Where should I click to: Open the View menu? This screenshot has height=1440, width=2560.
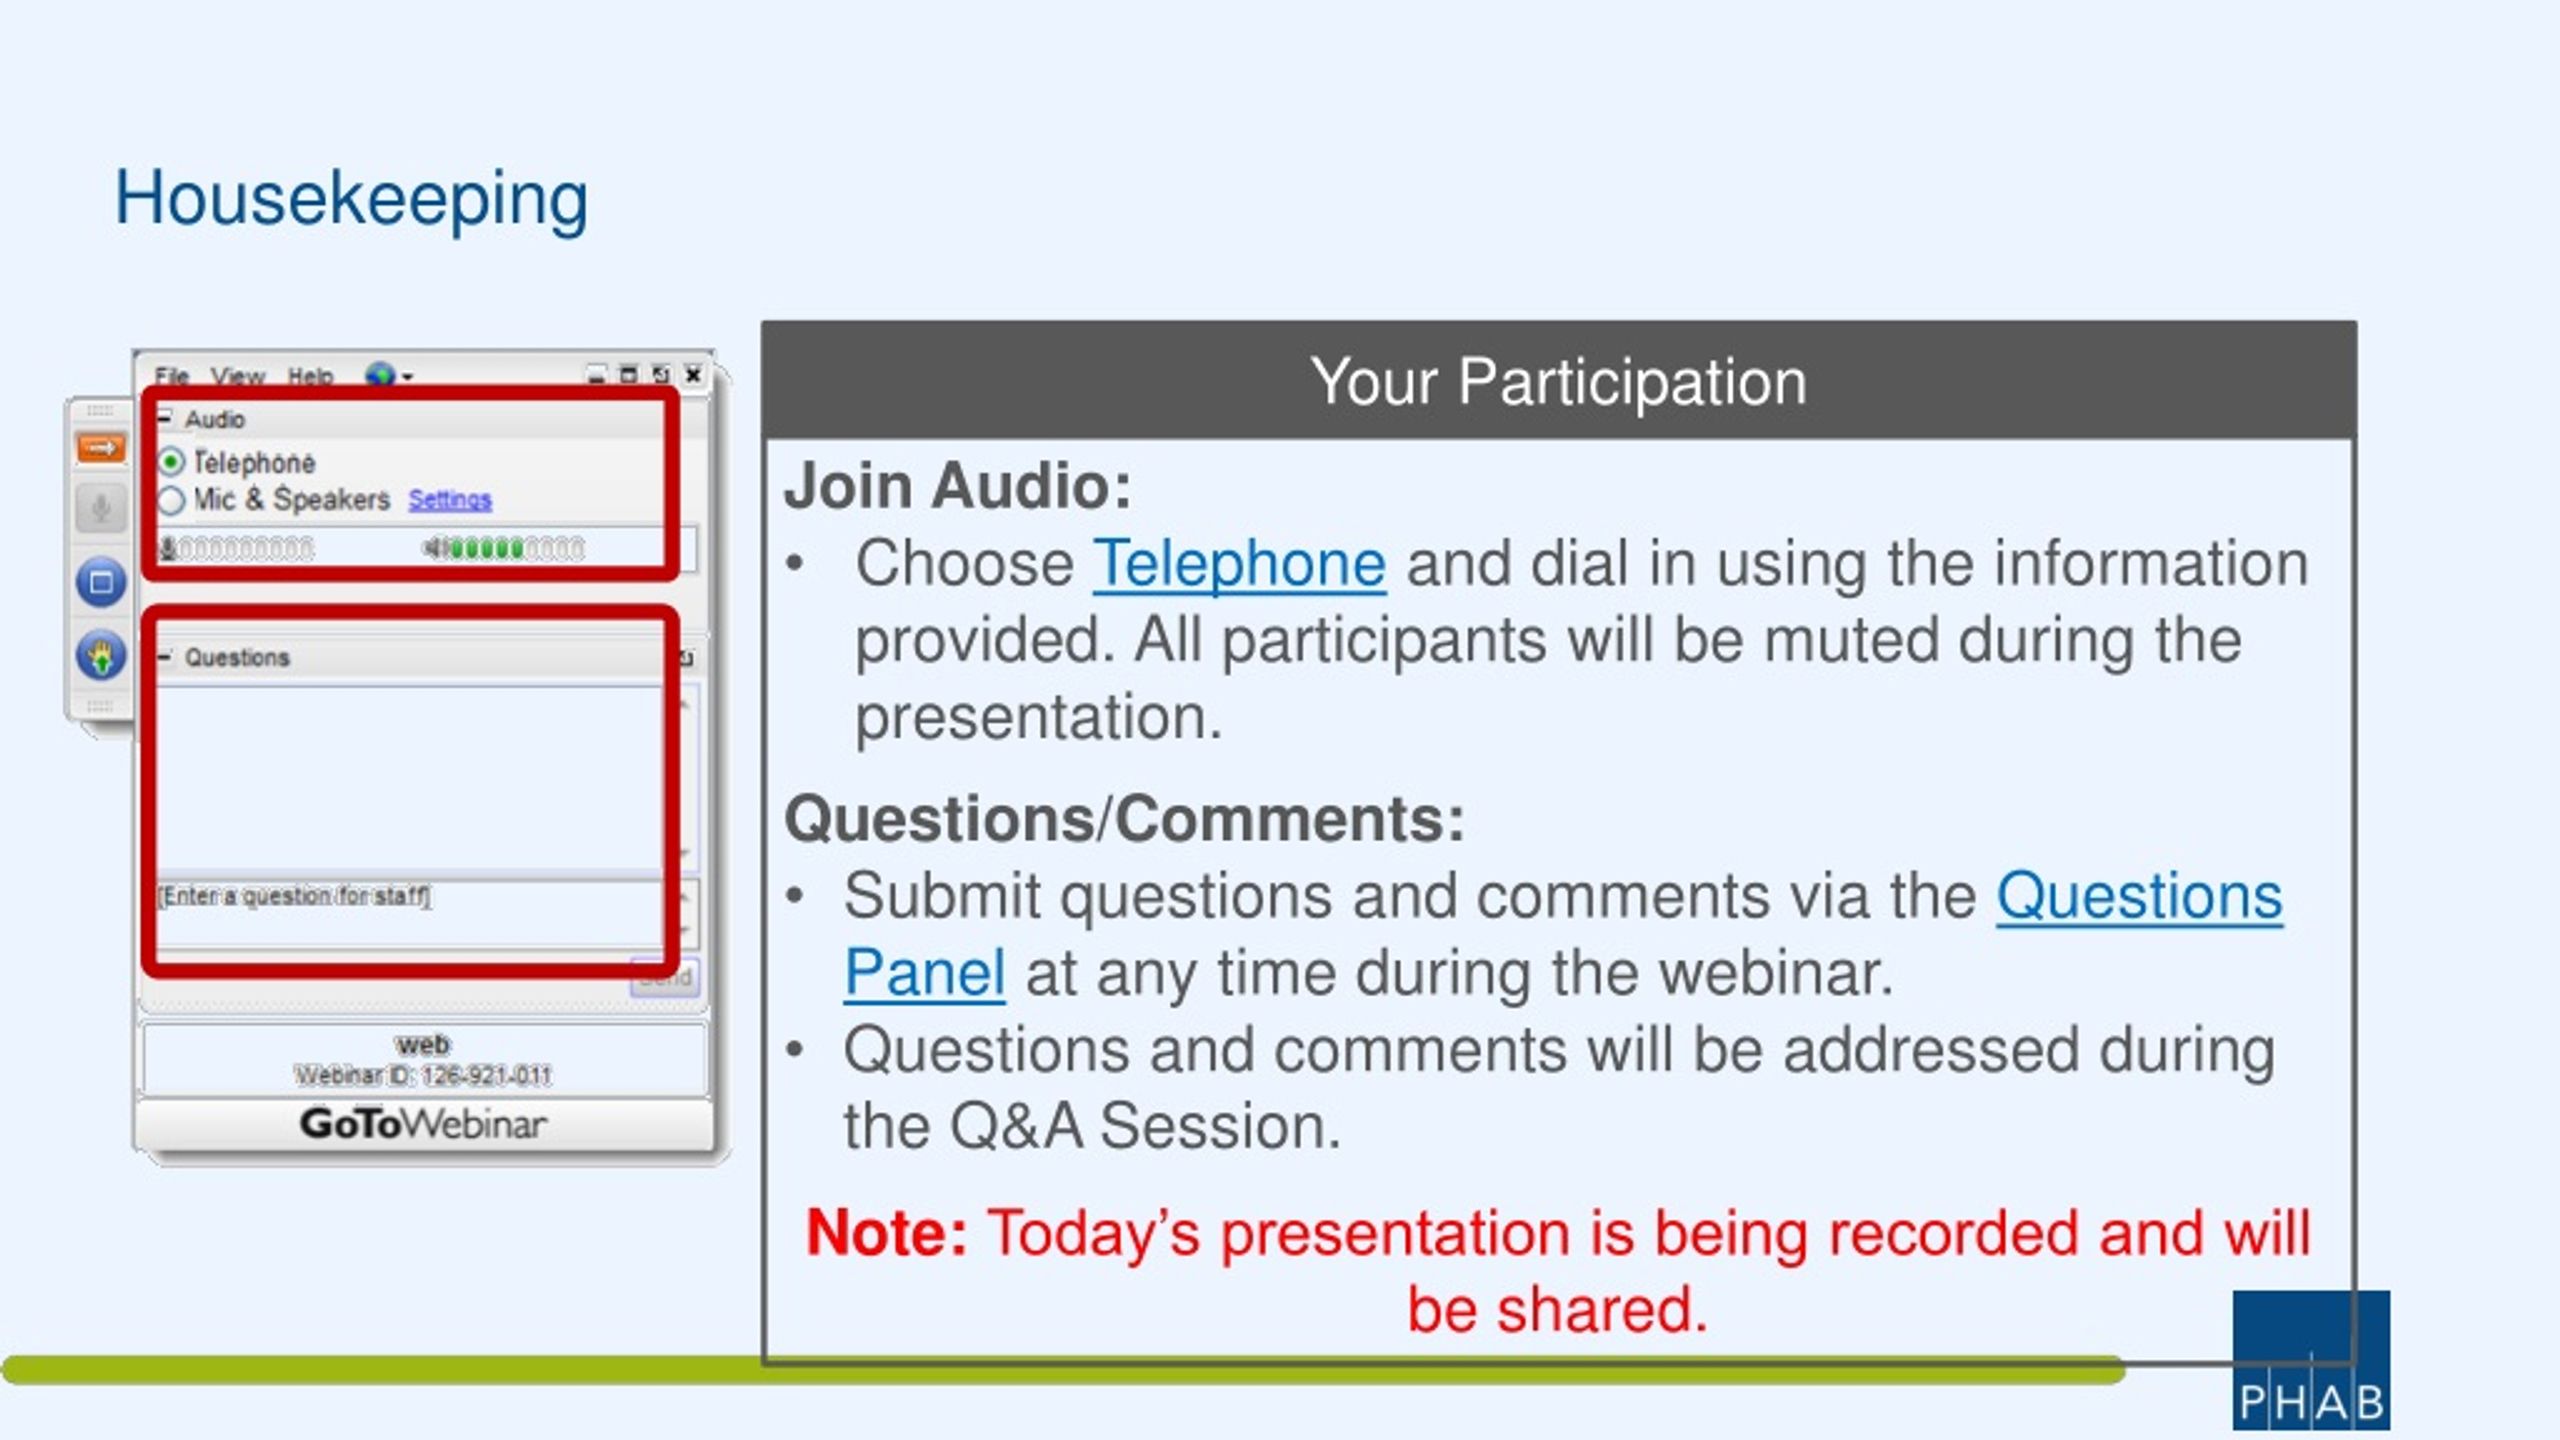click(x=238, y=376)
